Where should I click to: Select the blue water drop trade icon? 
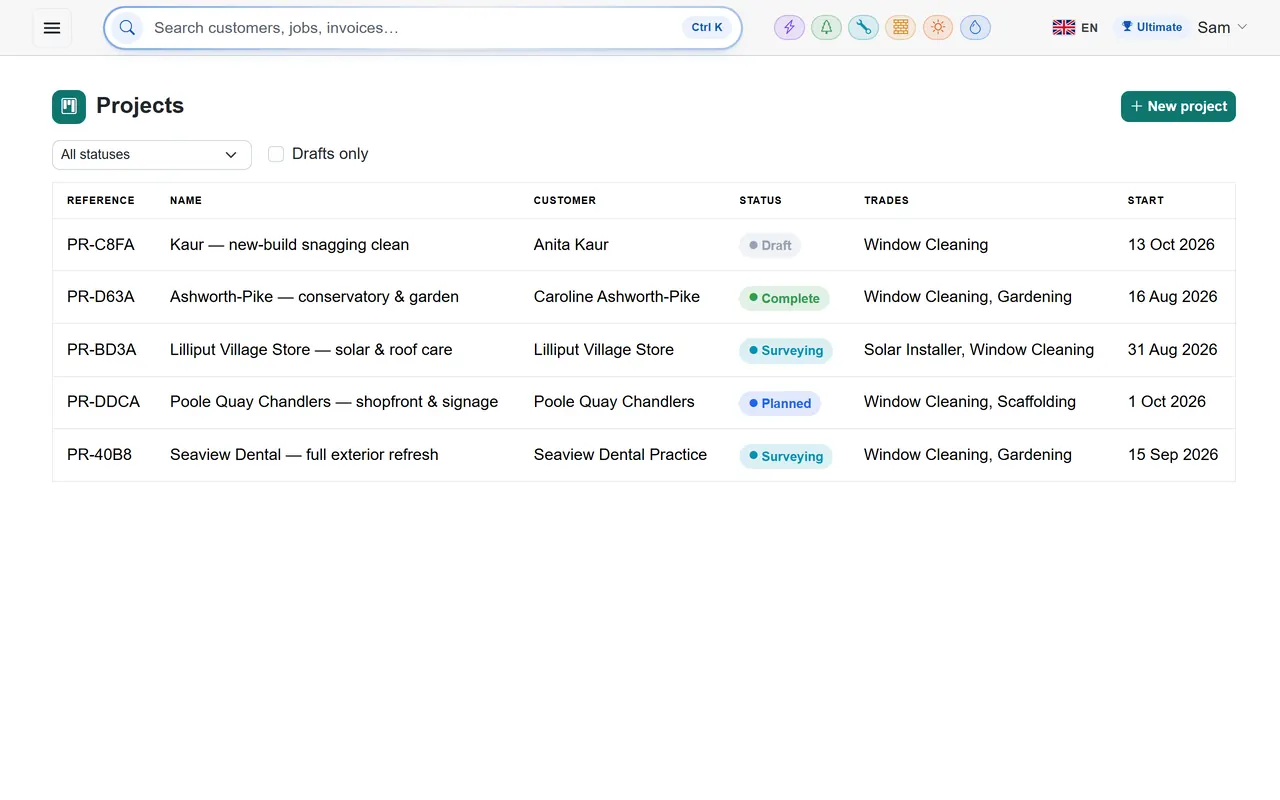[x=975, y=28]
